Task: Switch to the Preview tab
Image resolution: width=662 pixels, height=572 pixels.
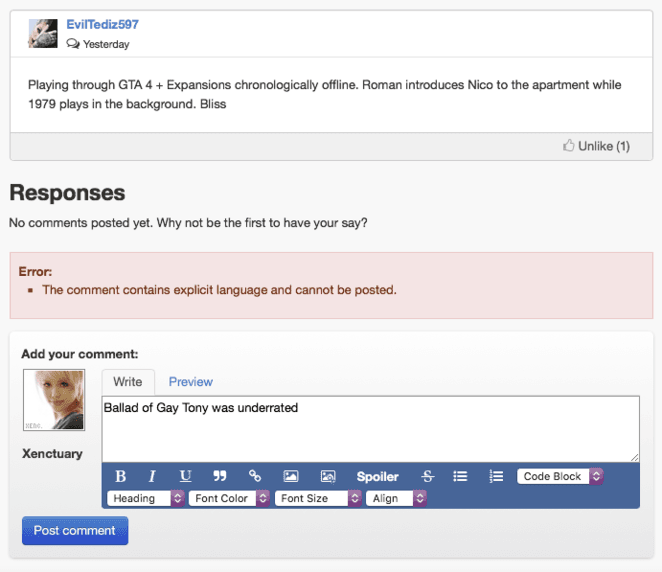Action: tap(190, 382)
